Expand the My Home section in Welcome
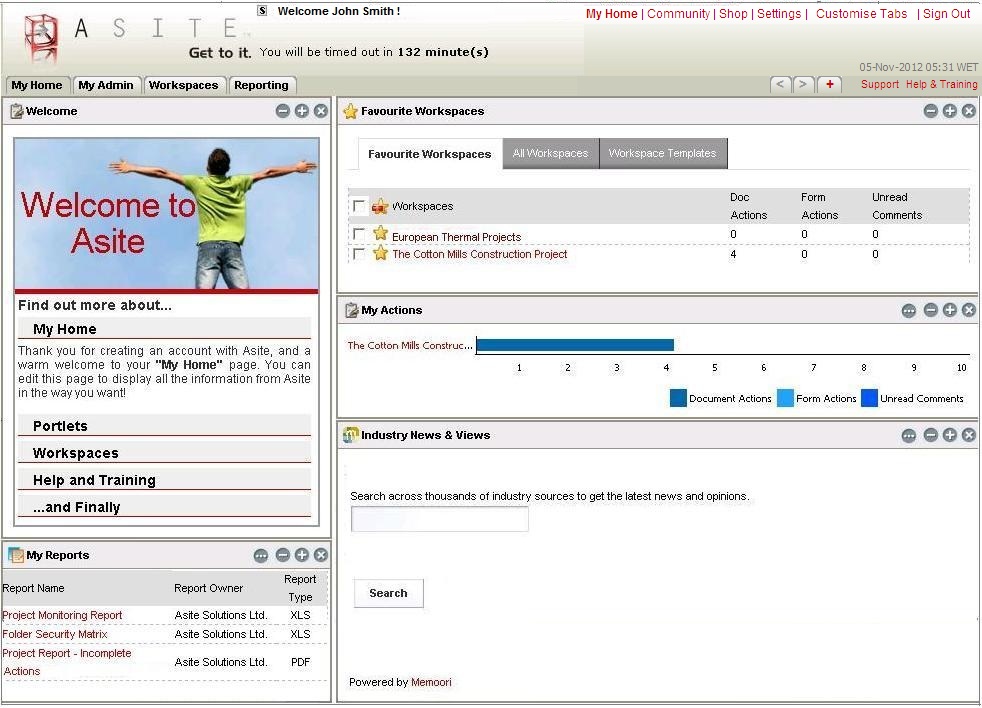Image resolution: width=982 pixels, height=708 pixels. [164, 329]
